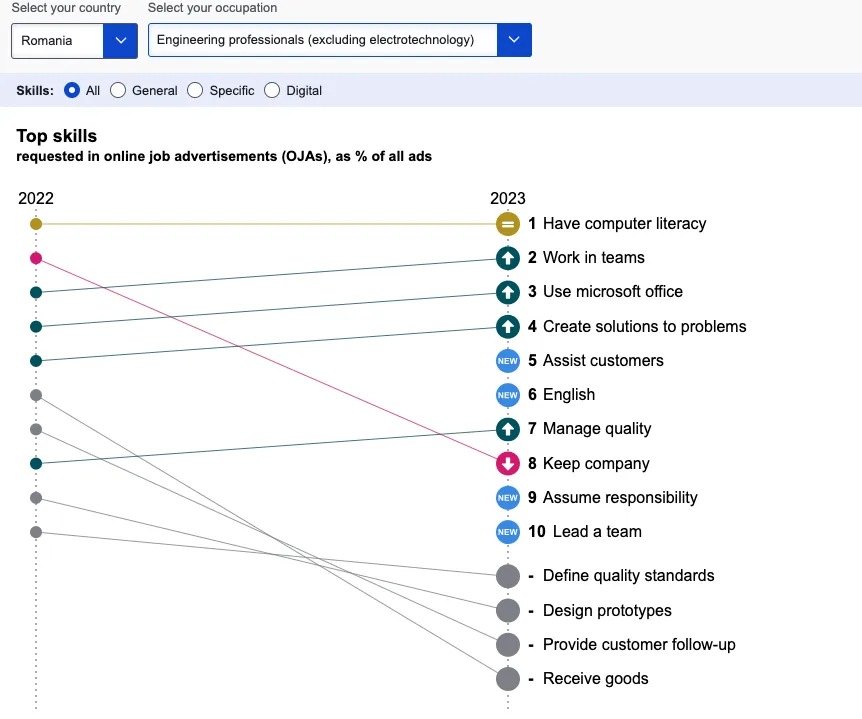
Task: Click the pink 2022 dot in second position
Action: coord(36,258)
